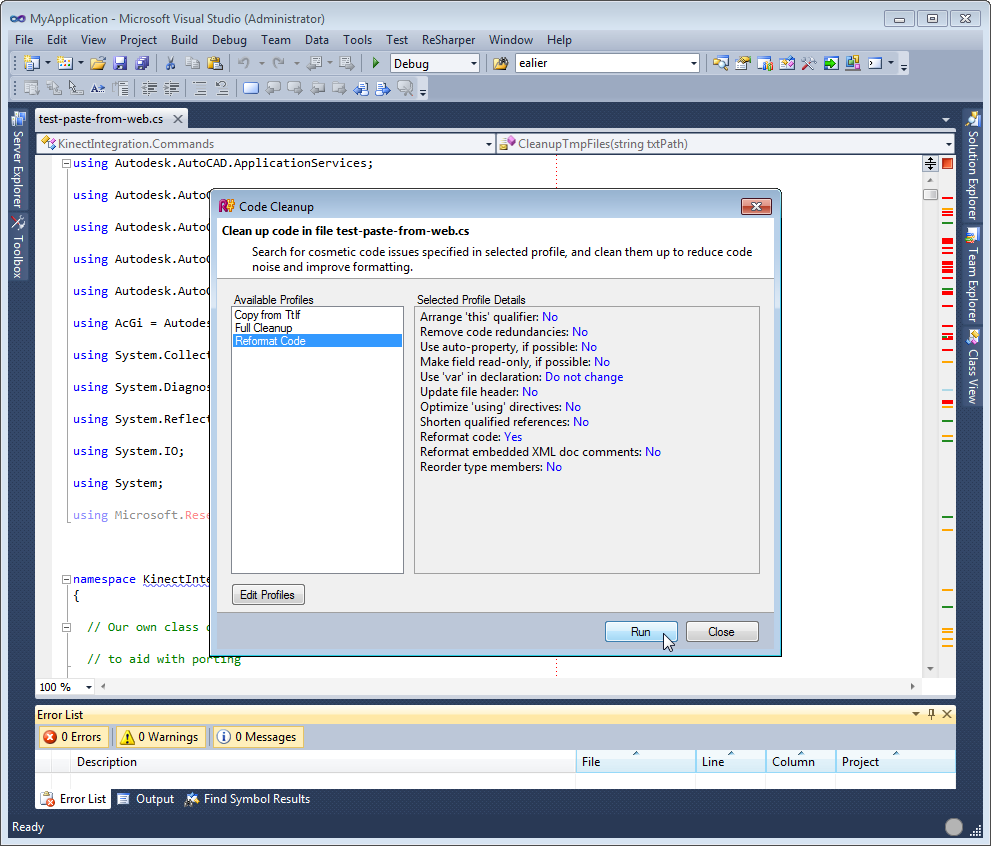The image size is (991, 846).
Task: Toggle the 0 Errors filter
Action: point(72,737)
